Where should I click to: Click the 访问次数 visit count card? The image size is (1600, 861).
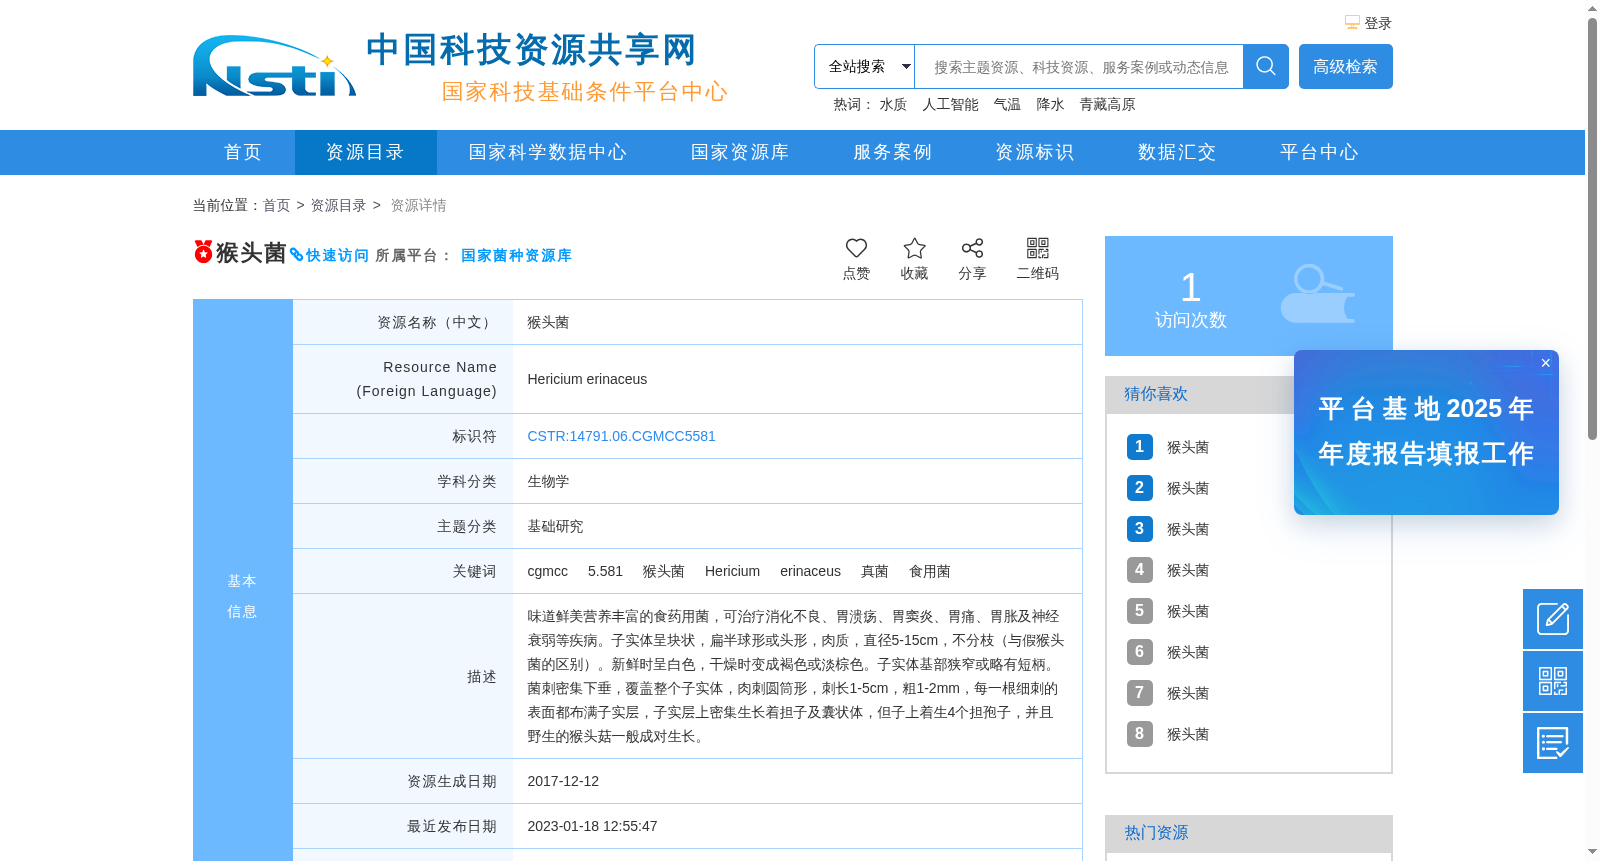tap(1249, 296)
